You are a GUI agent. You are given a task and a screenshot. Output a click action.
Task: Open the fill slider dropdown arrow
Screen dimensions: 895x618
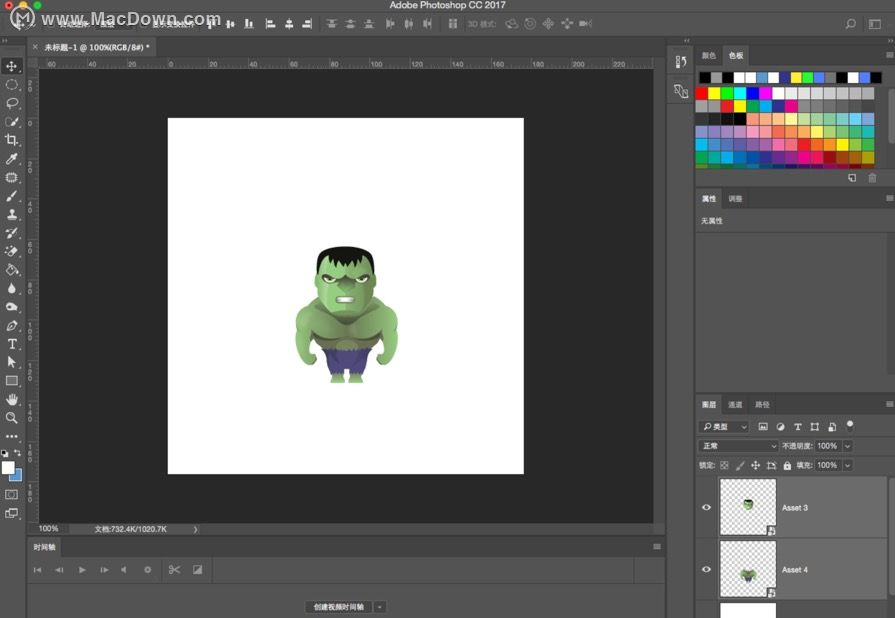(848, 466)
